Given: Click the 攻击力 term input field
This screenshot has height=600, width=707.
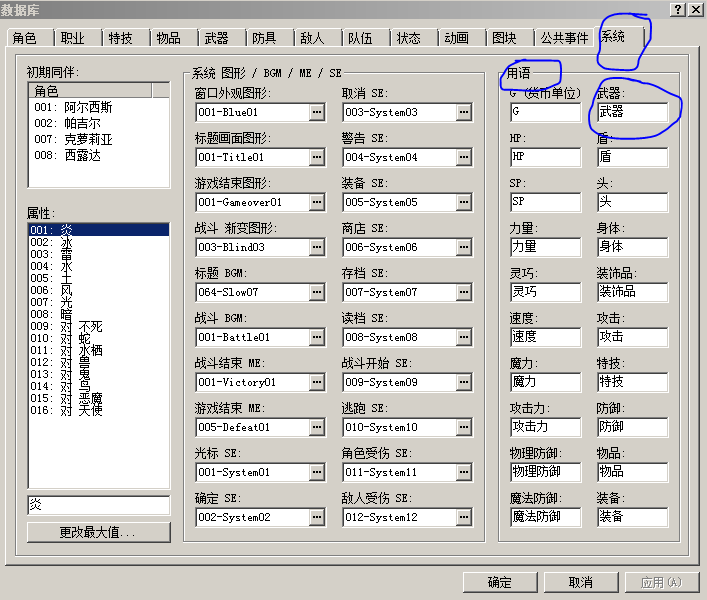Looking at the screenshot, I should click(546, 427).
